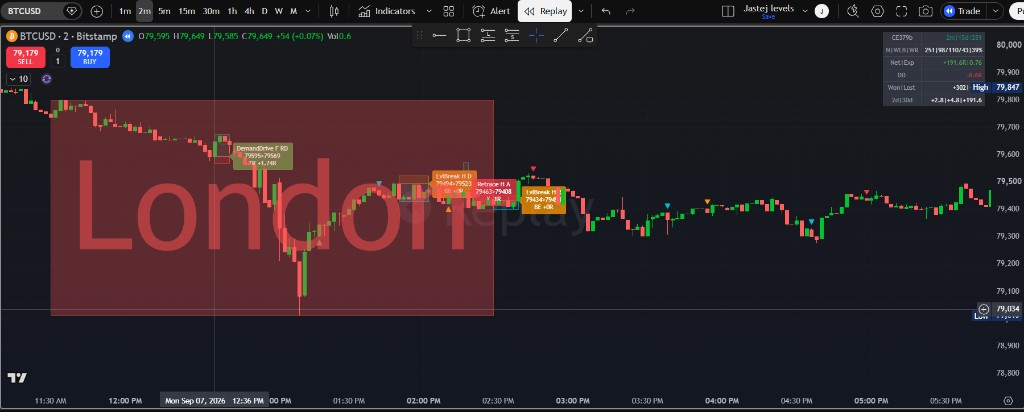The image size is (1024, 412).
Task: Expand the Indicators favorites dropdown arrow
Action: (428, 11)
